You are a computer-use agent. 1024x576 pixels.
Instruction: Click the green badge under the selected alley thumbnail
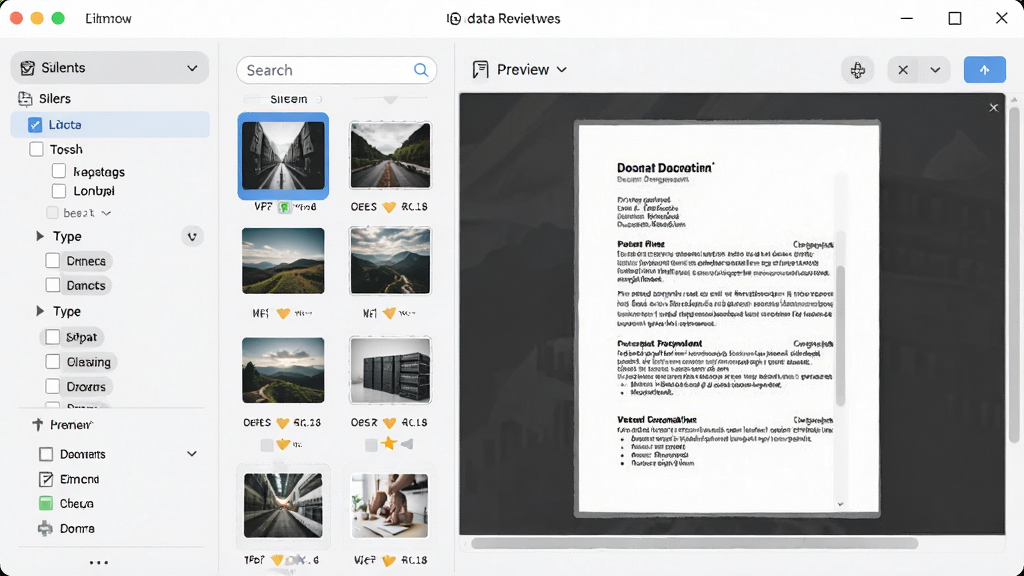click(283, 207)
